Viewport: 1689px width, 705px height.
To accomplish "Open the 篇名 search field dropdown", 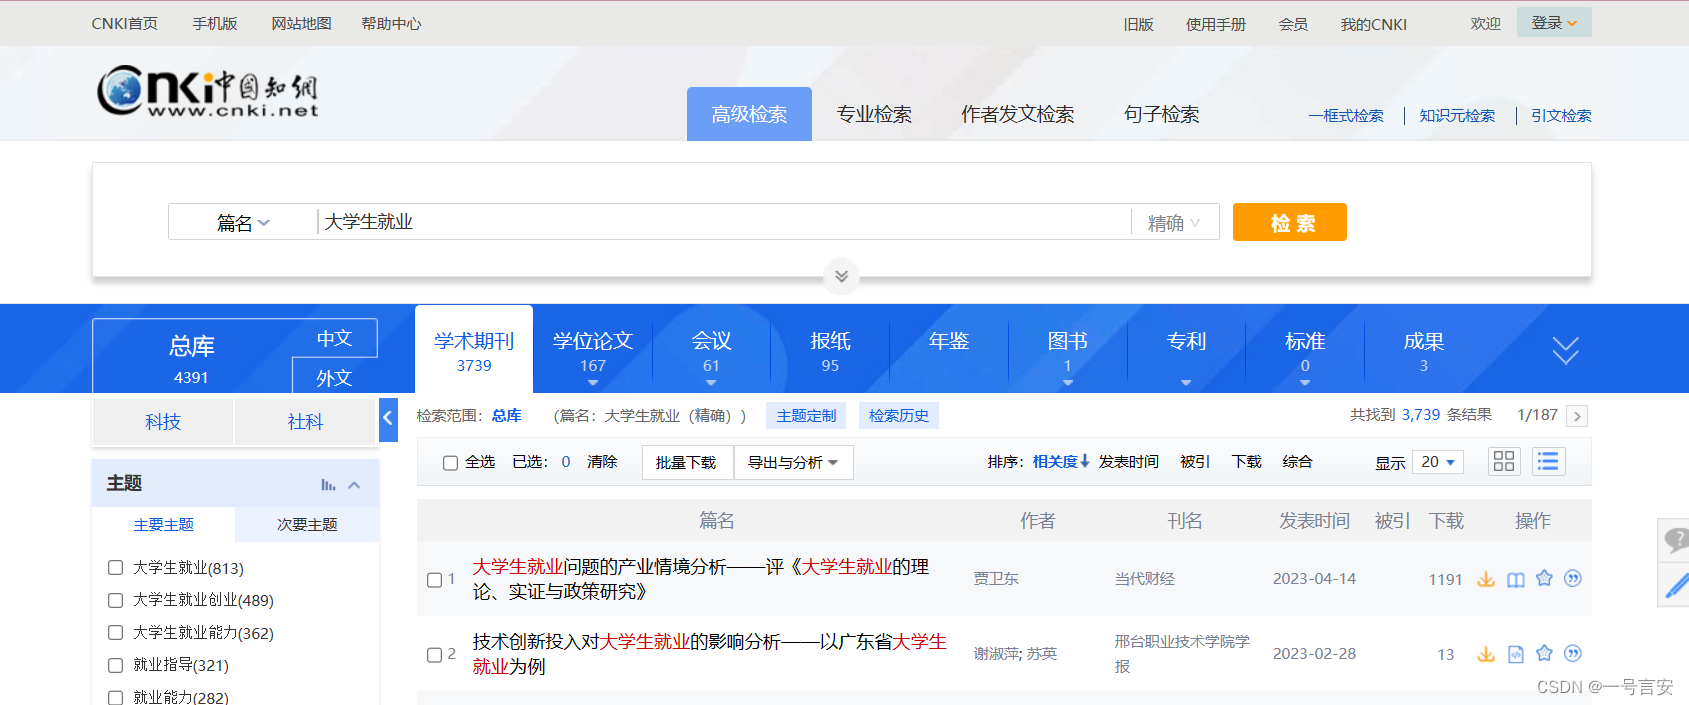I will click(x=243, y=223).
